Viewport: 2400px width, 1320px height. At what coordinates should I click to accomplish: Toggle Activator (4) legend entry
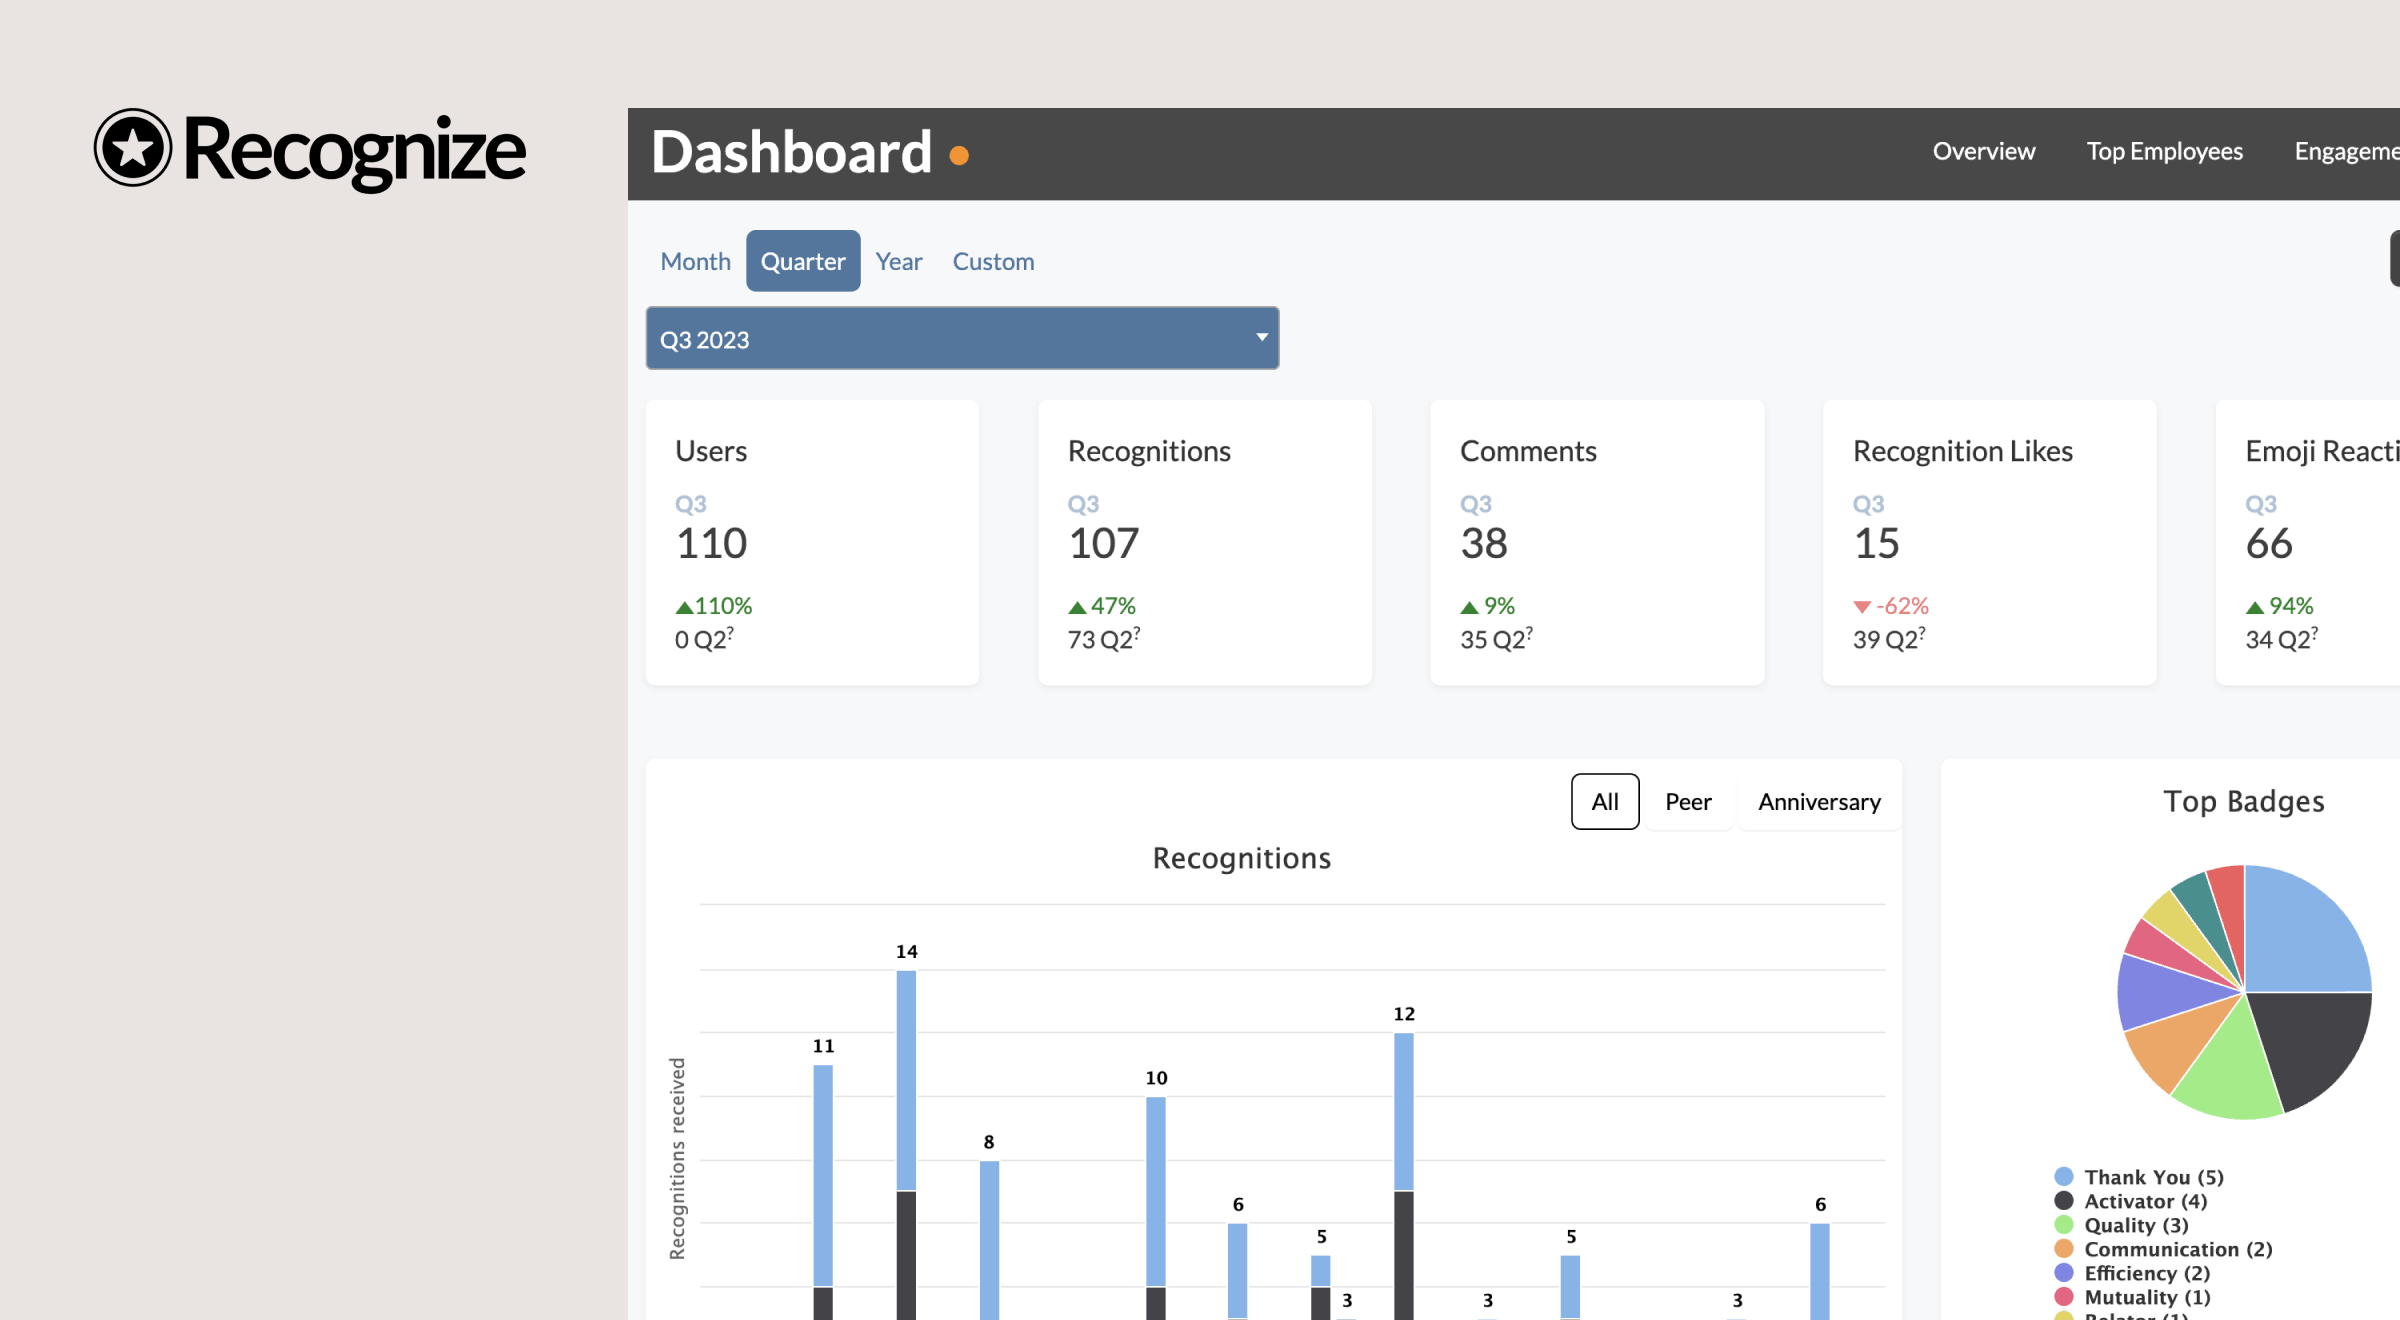pyautogui.click(x=2131, y=1201)
